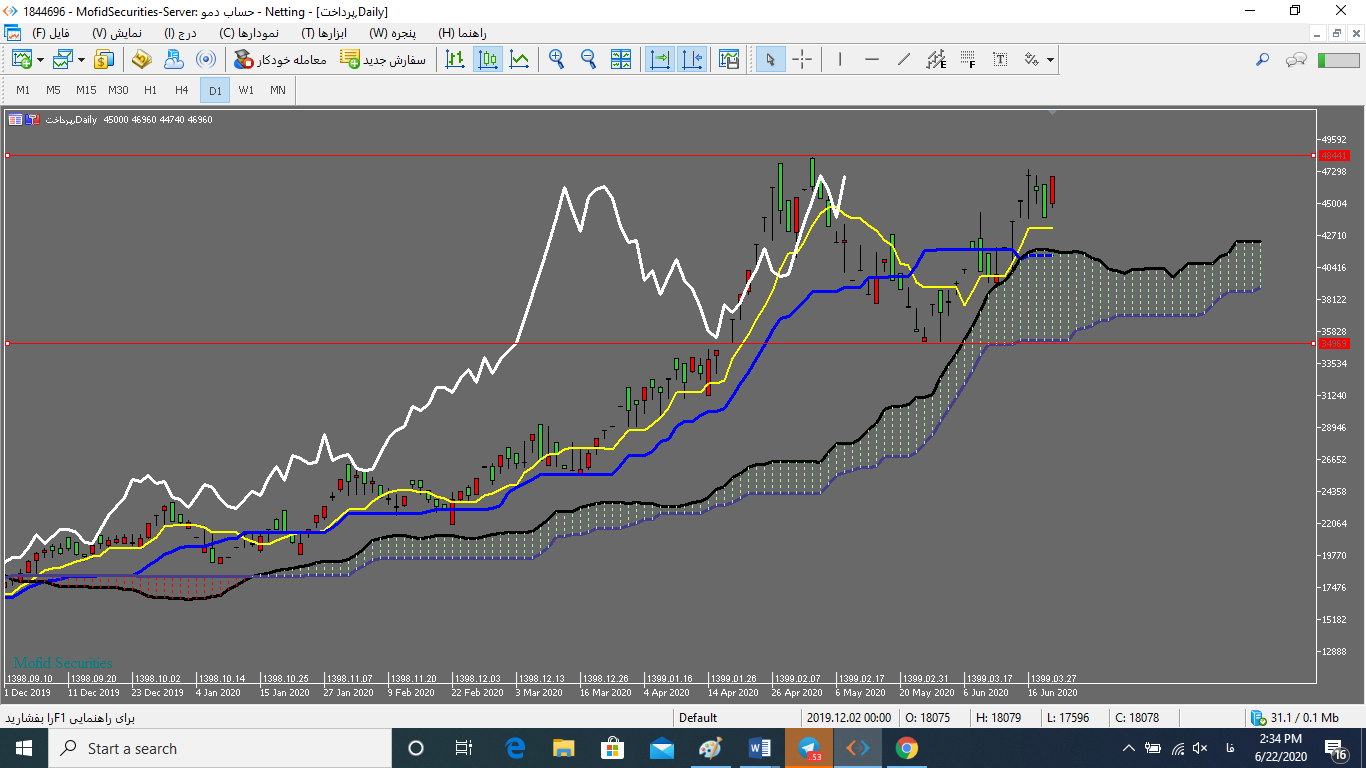
Task: Click the signals radio-wave icon
Action: pos(205,59)
